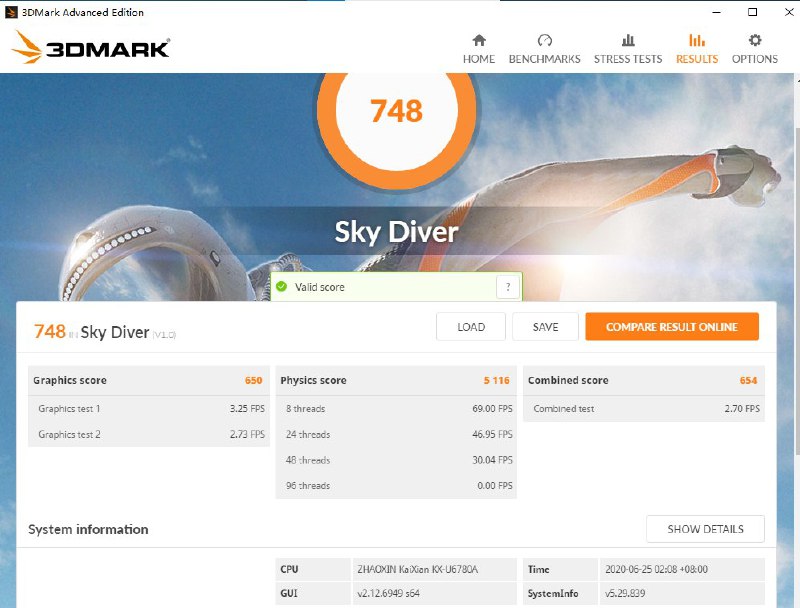Click the 24 threads row
800x608 pixels.
[396, 435]
